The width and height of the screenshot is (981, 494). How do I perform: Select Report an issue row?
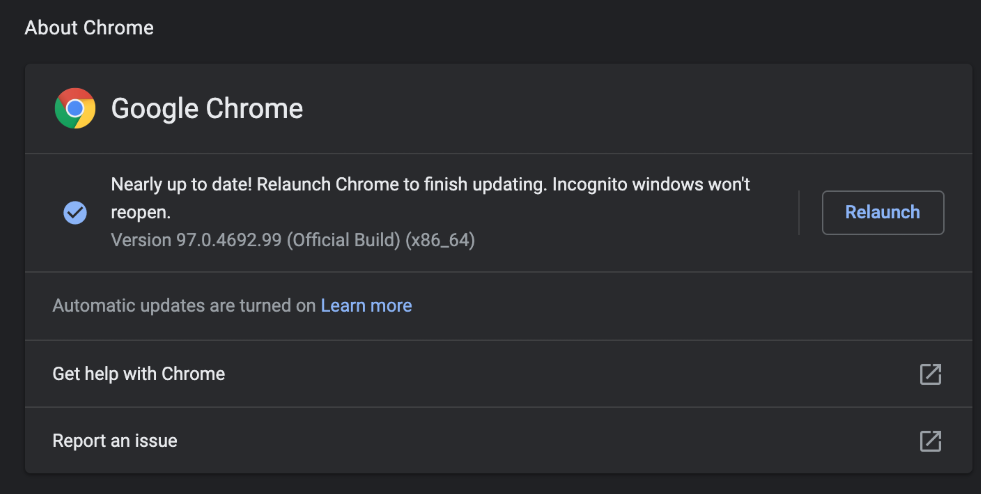coord(115,441)
